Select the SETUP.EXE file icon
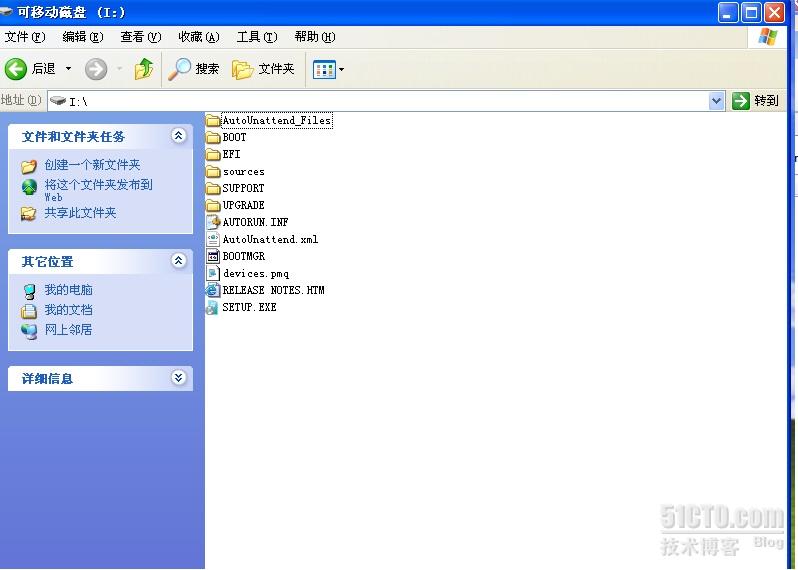This screenshot has height=570, width=798. click(x=213, y=307)
